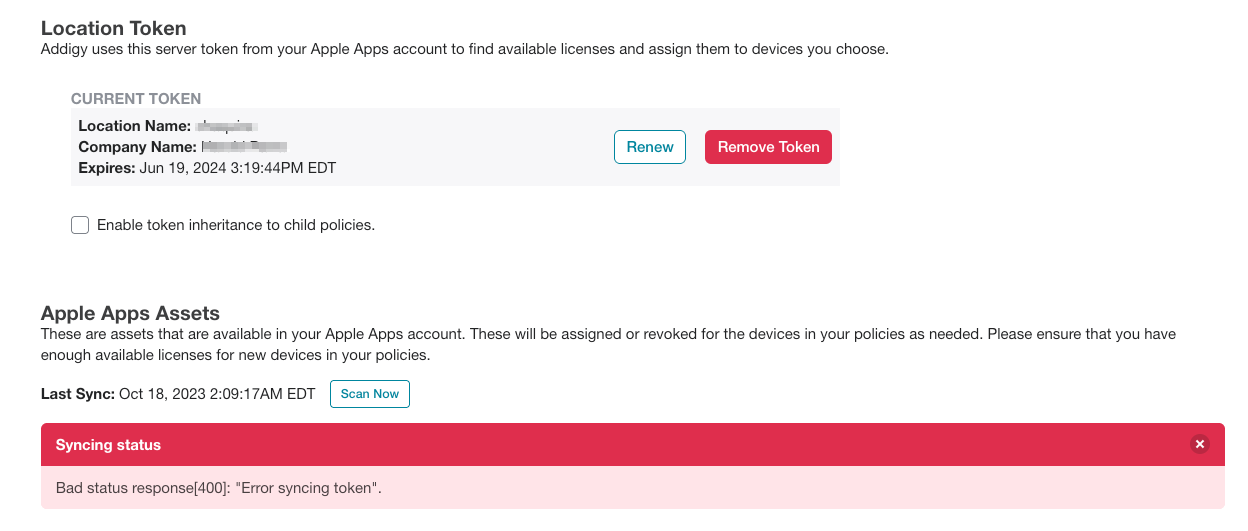Click the Company Name label
The height and width of the screenshot is (531, 1248).
click(138, 147)
